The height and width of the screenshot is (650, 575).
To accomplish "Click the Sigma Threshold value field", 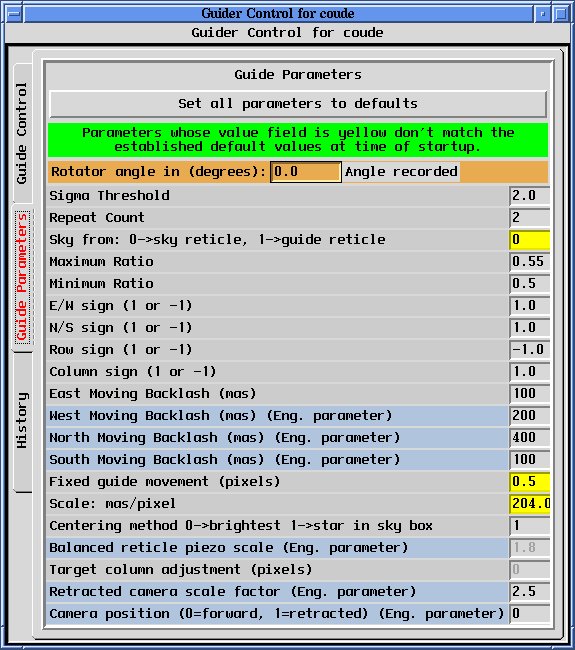I will point(529,196).
